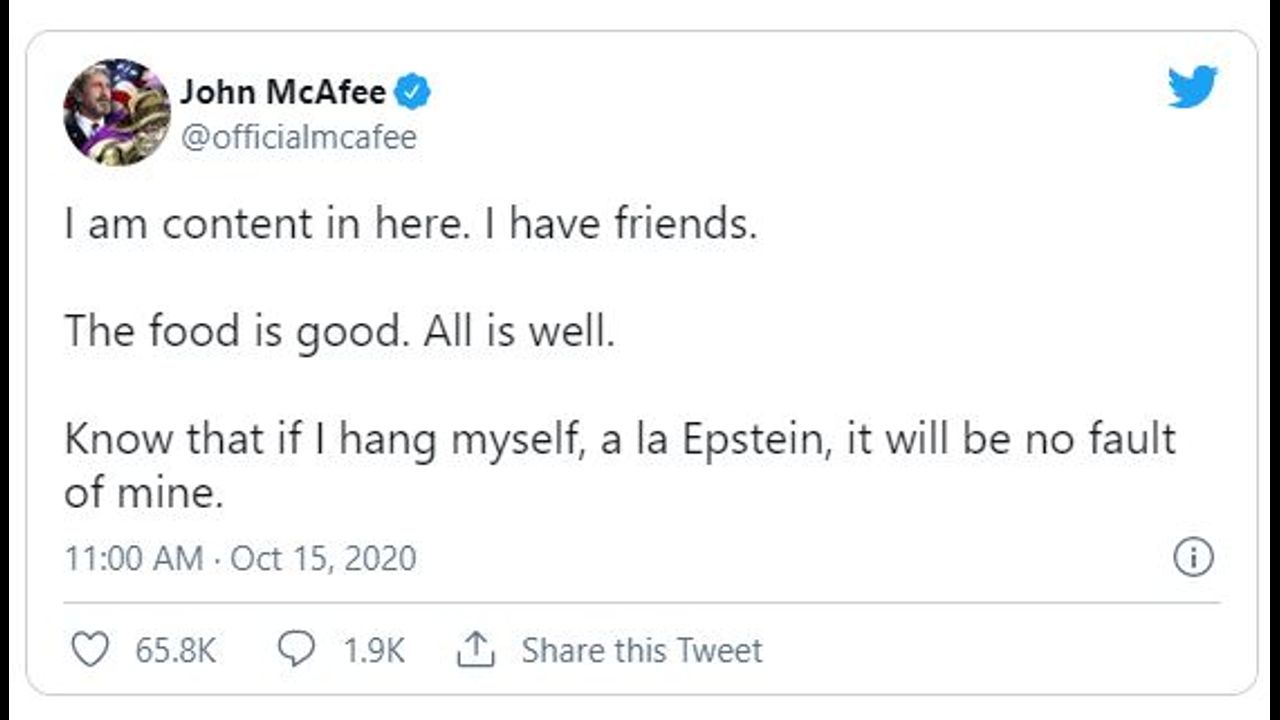Open the @officialmcafee handle link
The height and width of the screenshot is (720, 1280).
[298, 137]
